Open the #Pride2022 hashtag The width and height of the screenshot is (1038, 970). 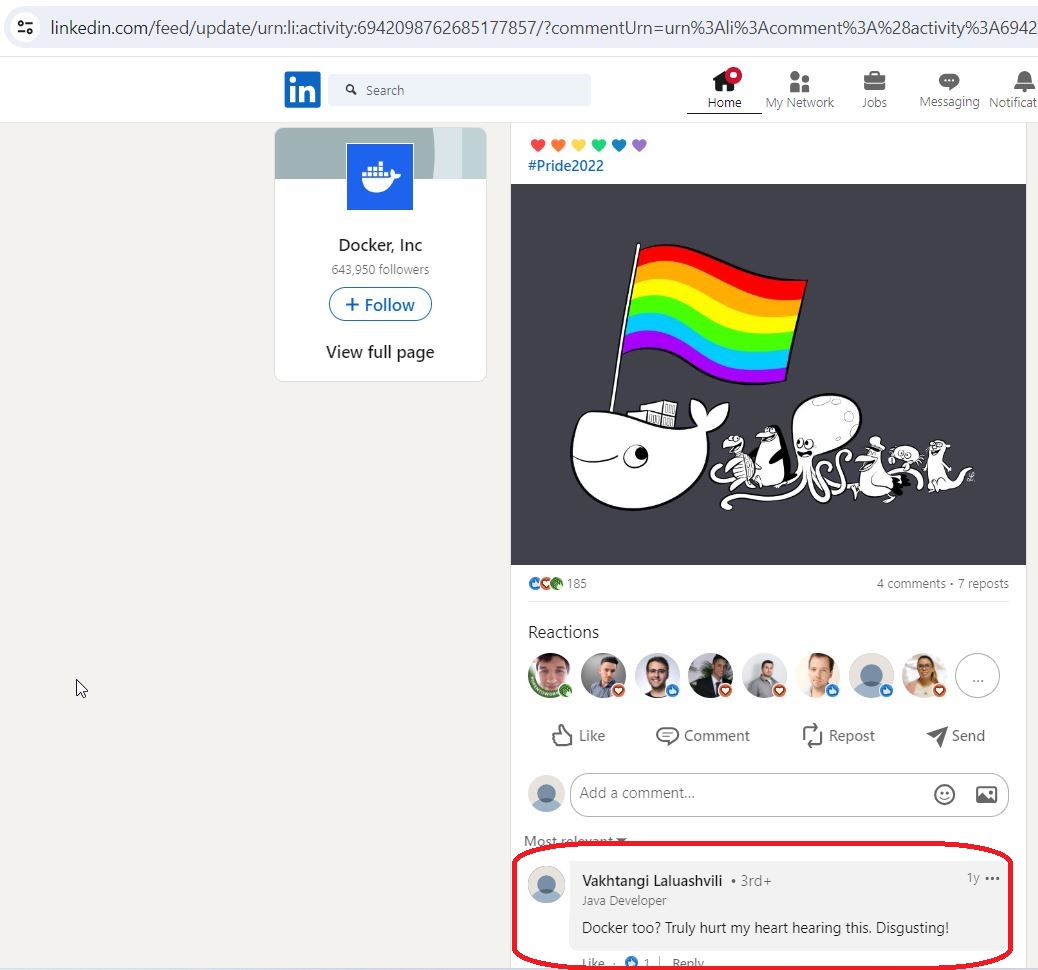(x=566, y=166)
